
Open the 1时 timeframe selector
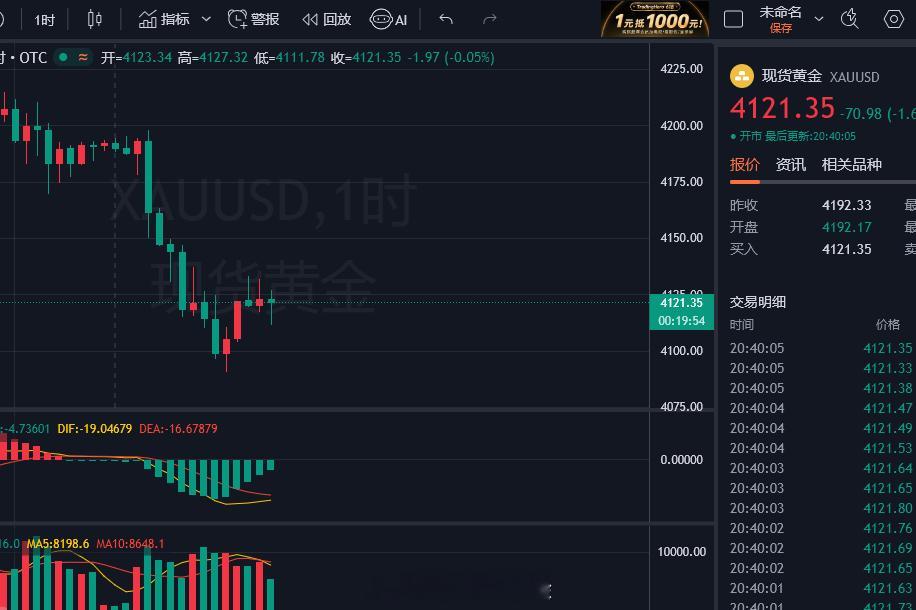[44, 20]
